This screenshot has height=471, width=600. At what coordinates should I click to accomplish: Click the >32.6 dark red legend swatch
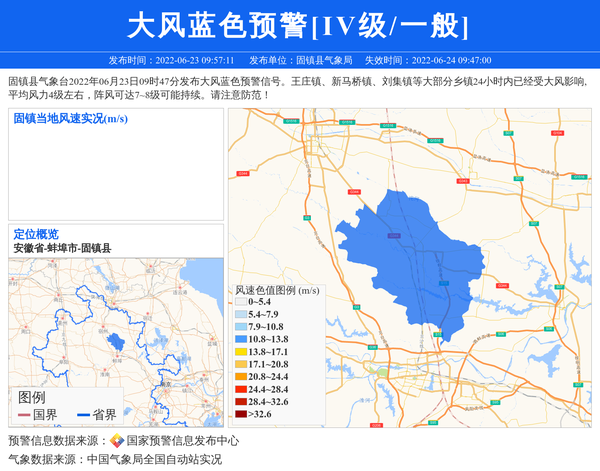tap(240, 414)
